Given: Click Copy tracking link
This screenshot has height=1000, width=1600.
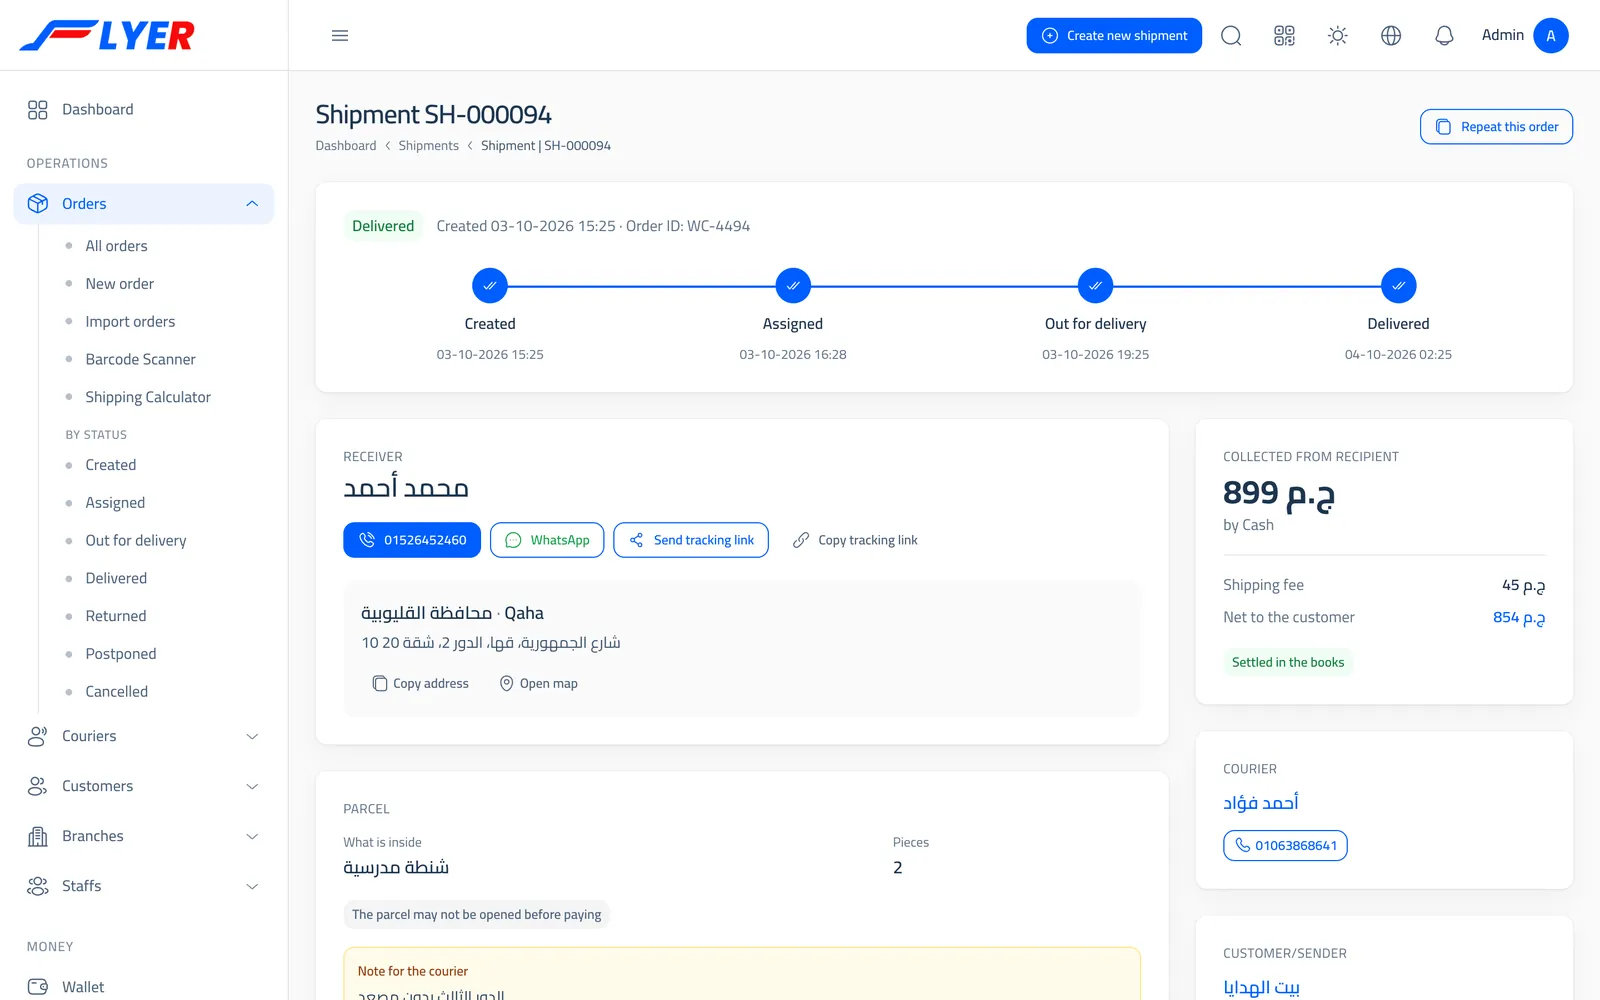Looking at the screenshot, I should pyautogui.click(x=855, y=540).
